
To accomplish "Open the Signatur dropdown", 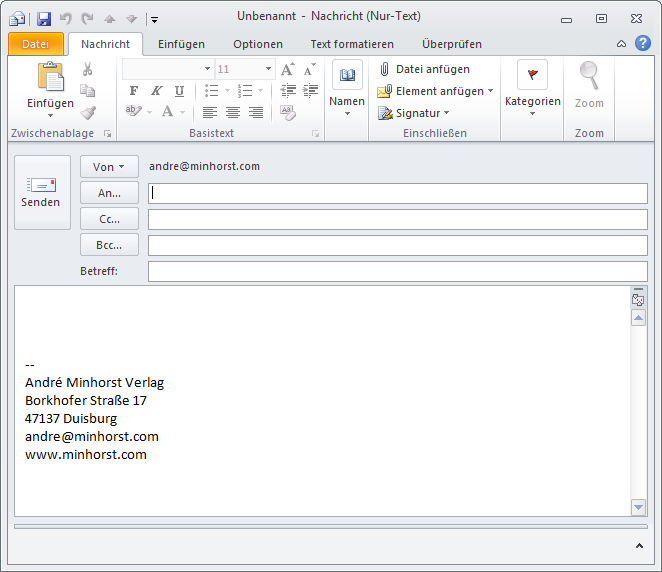I will pyautogui.click(x=414, y=113).
